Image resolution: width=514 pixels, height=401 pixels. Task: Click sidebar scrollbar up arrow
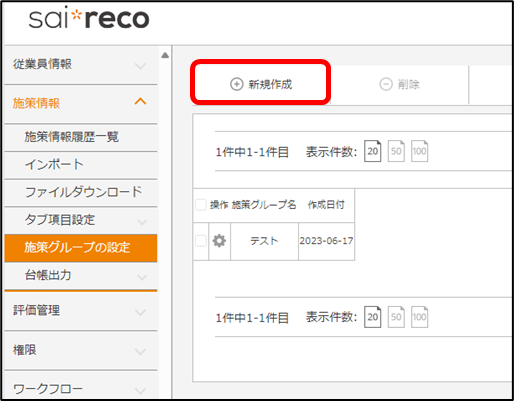point(165,56)
